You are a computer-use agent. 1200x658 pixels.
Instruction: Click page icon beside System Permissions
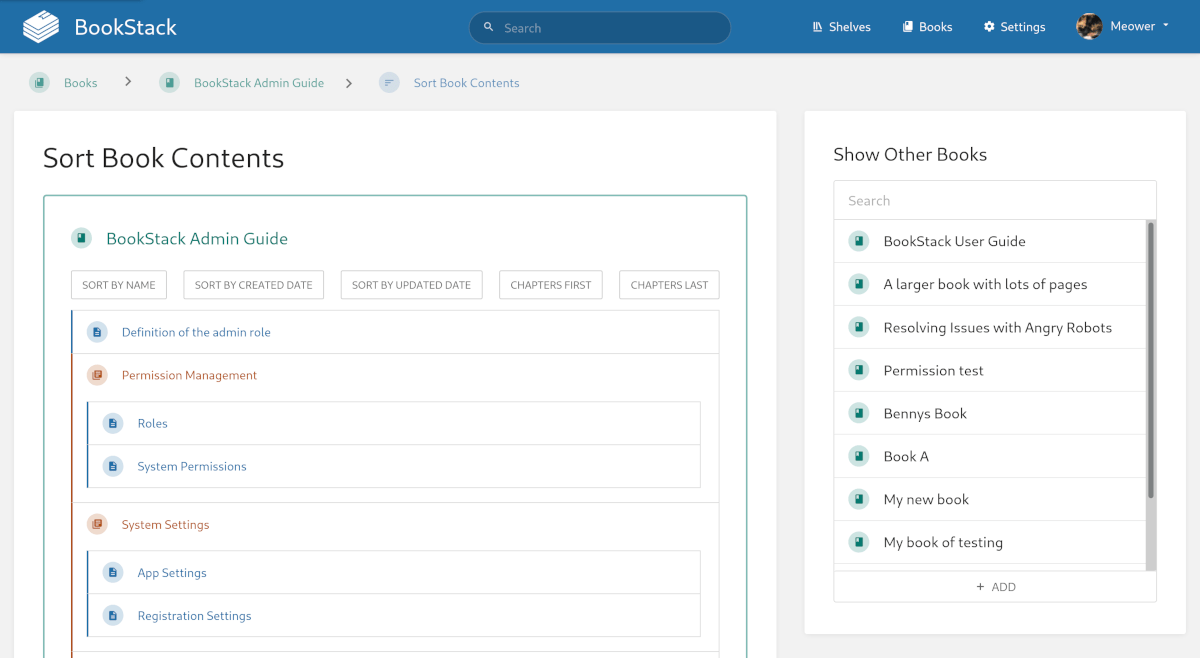click(x=113, y=466)
